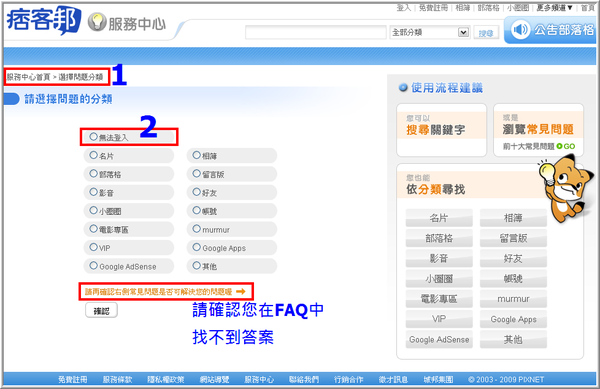Image resolution: width=600 pixels, height=389 pixels.
Task: Select the 好友 radio option
Action: [x=197, y=192]
